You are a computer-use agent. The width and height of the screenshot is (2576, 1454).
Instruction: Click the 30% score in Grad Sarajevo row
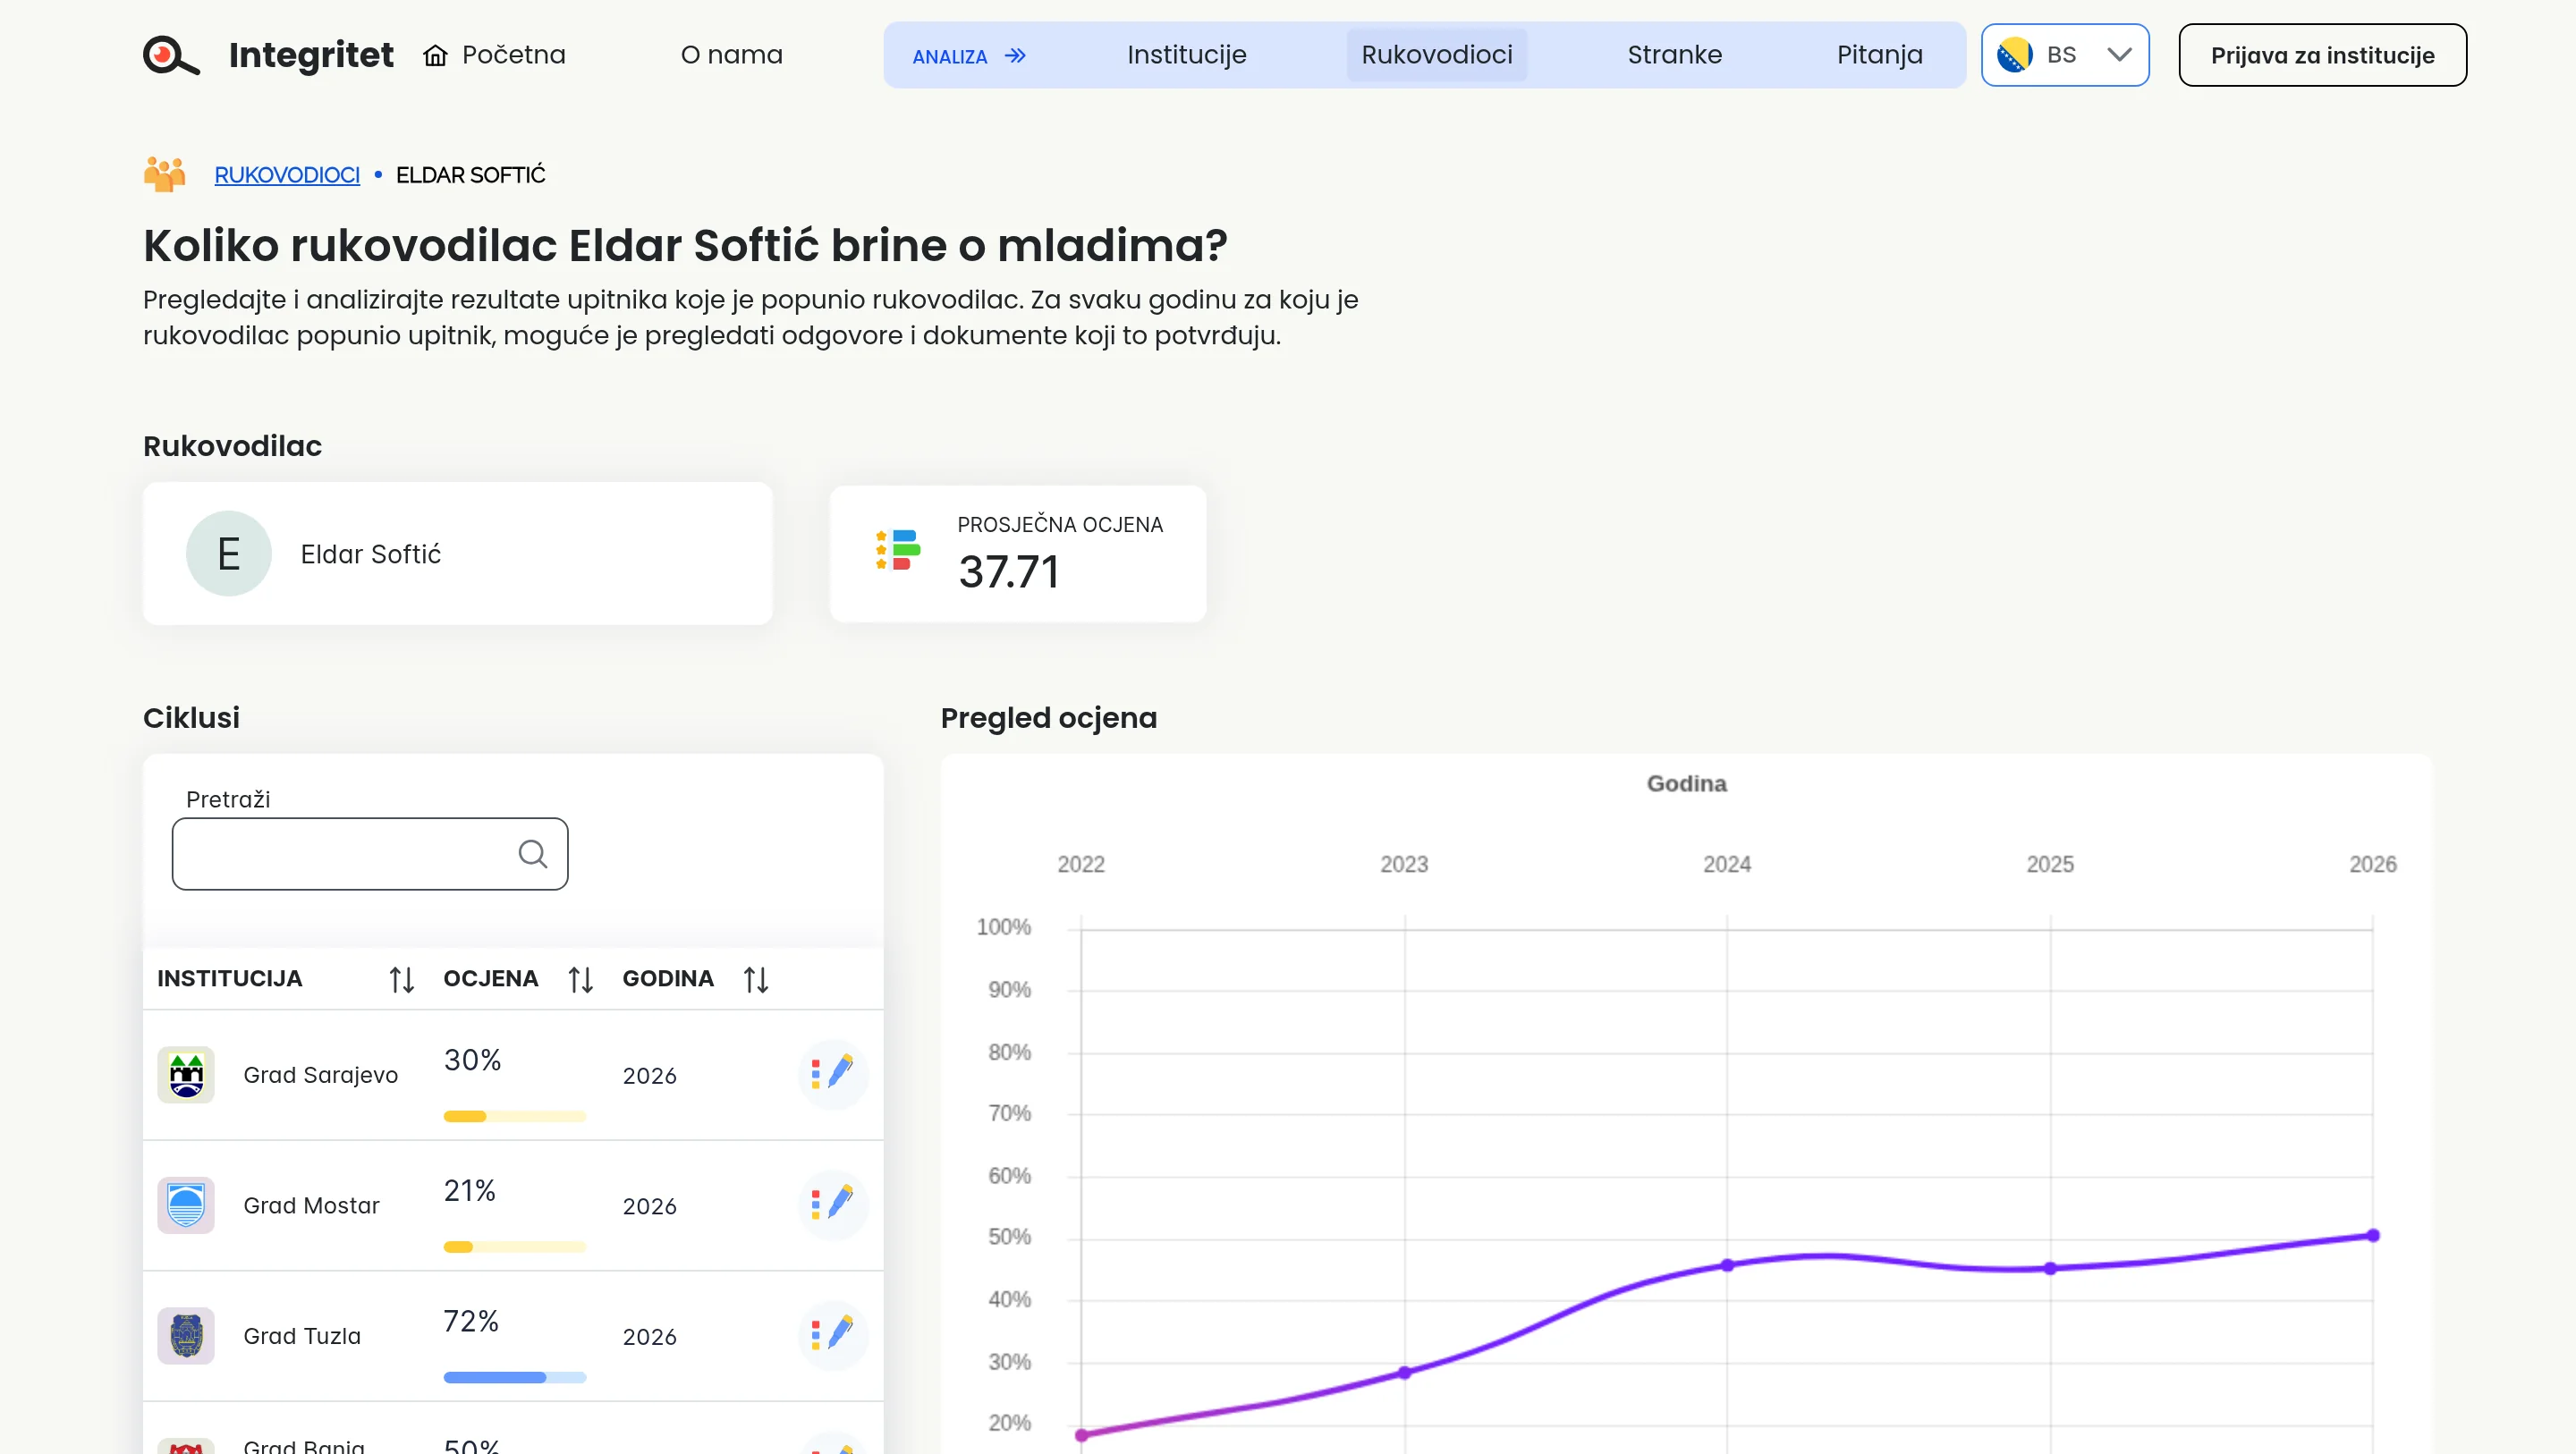pos(473,1060)
